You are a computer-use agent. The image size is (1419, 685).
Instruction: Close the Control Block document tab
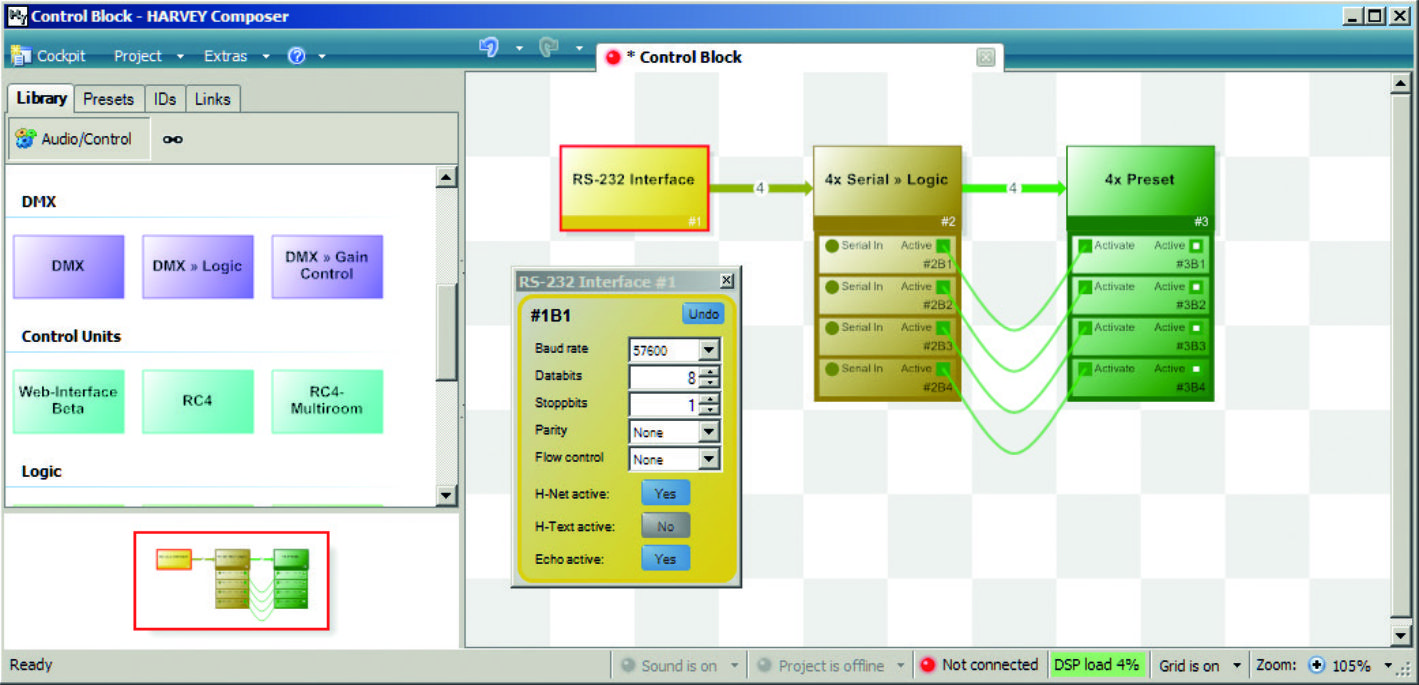click(986, 58)
